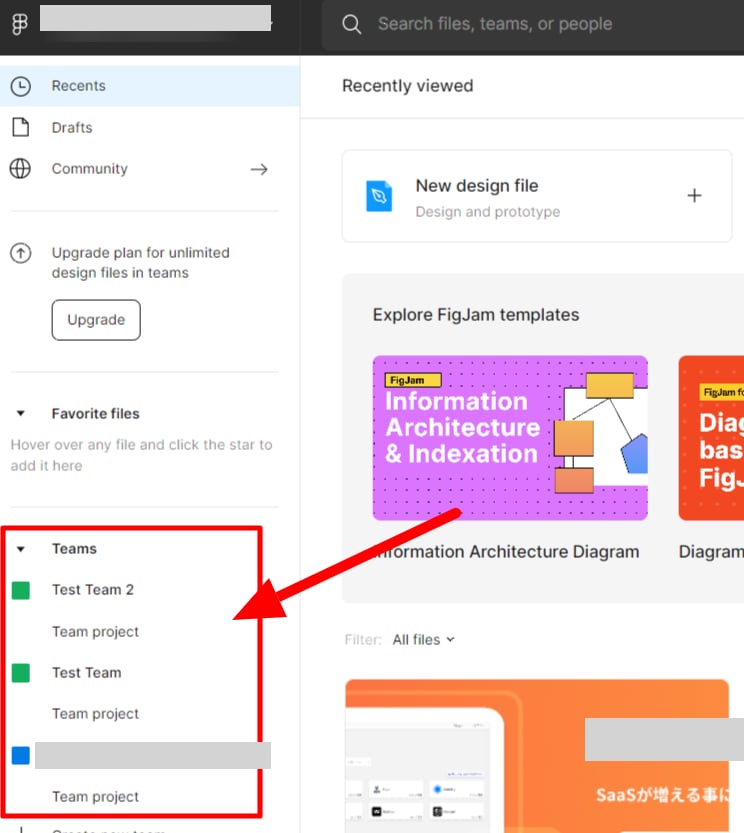
Task: Open Team project under the blue team
Action: pyautogui.click(x=95, y=797)
